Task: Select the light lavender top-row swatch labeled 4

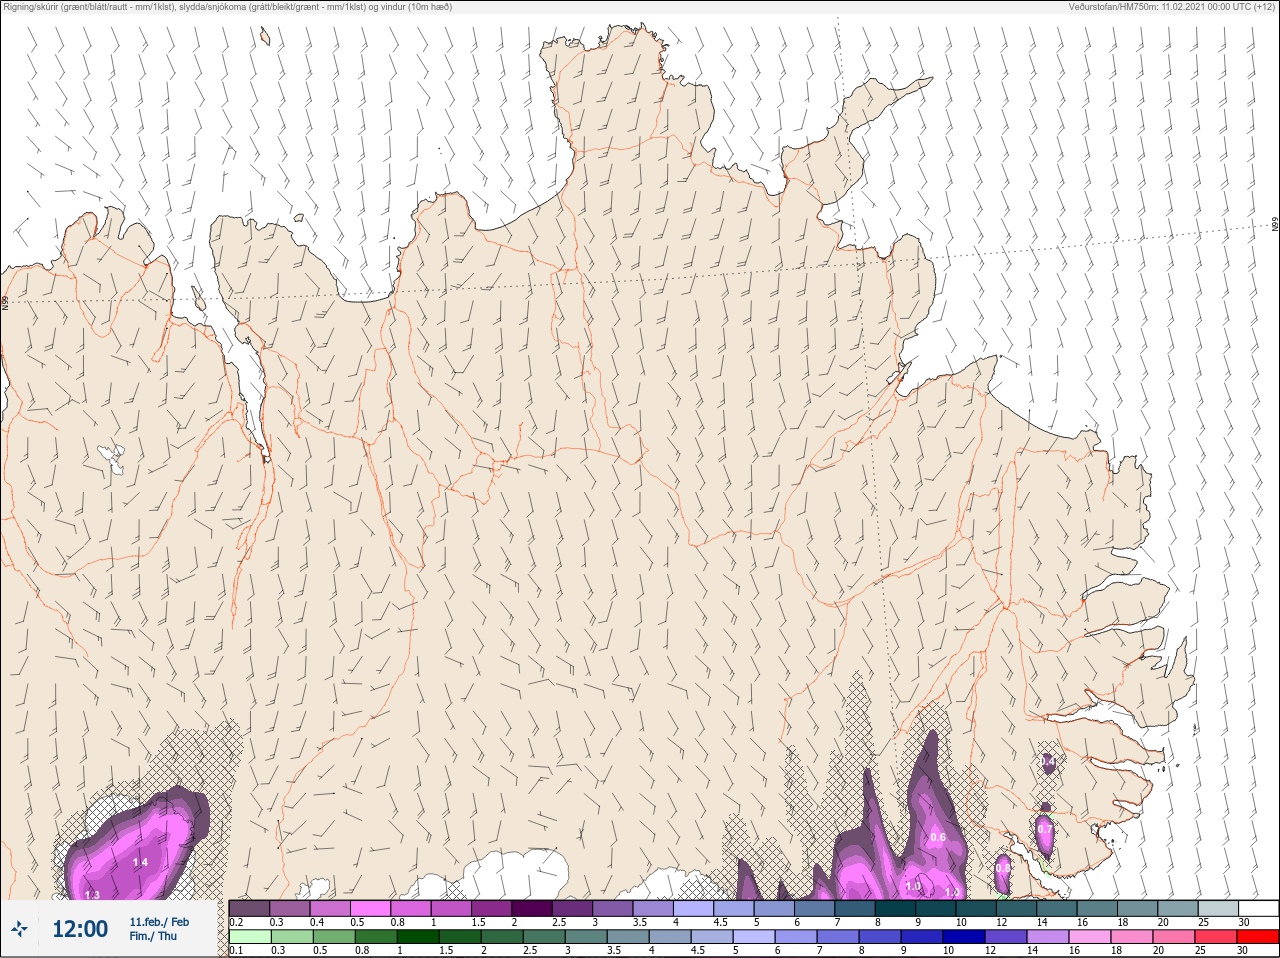Action: (693, 908)
